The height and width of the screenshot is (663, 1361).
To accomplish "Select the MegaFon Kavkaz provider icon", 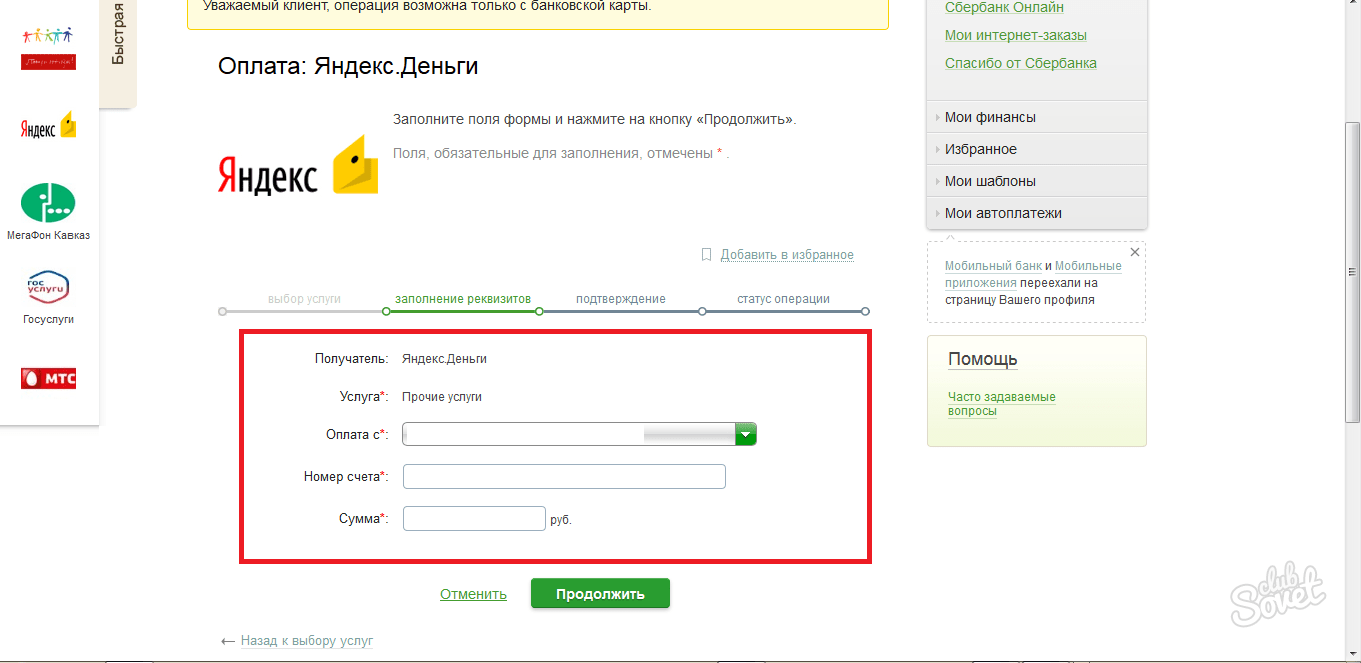I will tap(48, 203).
